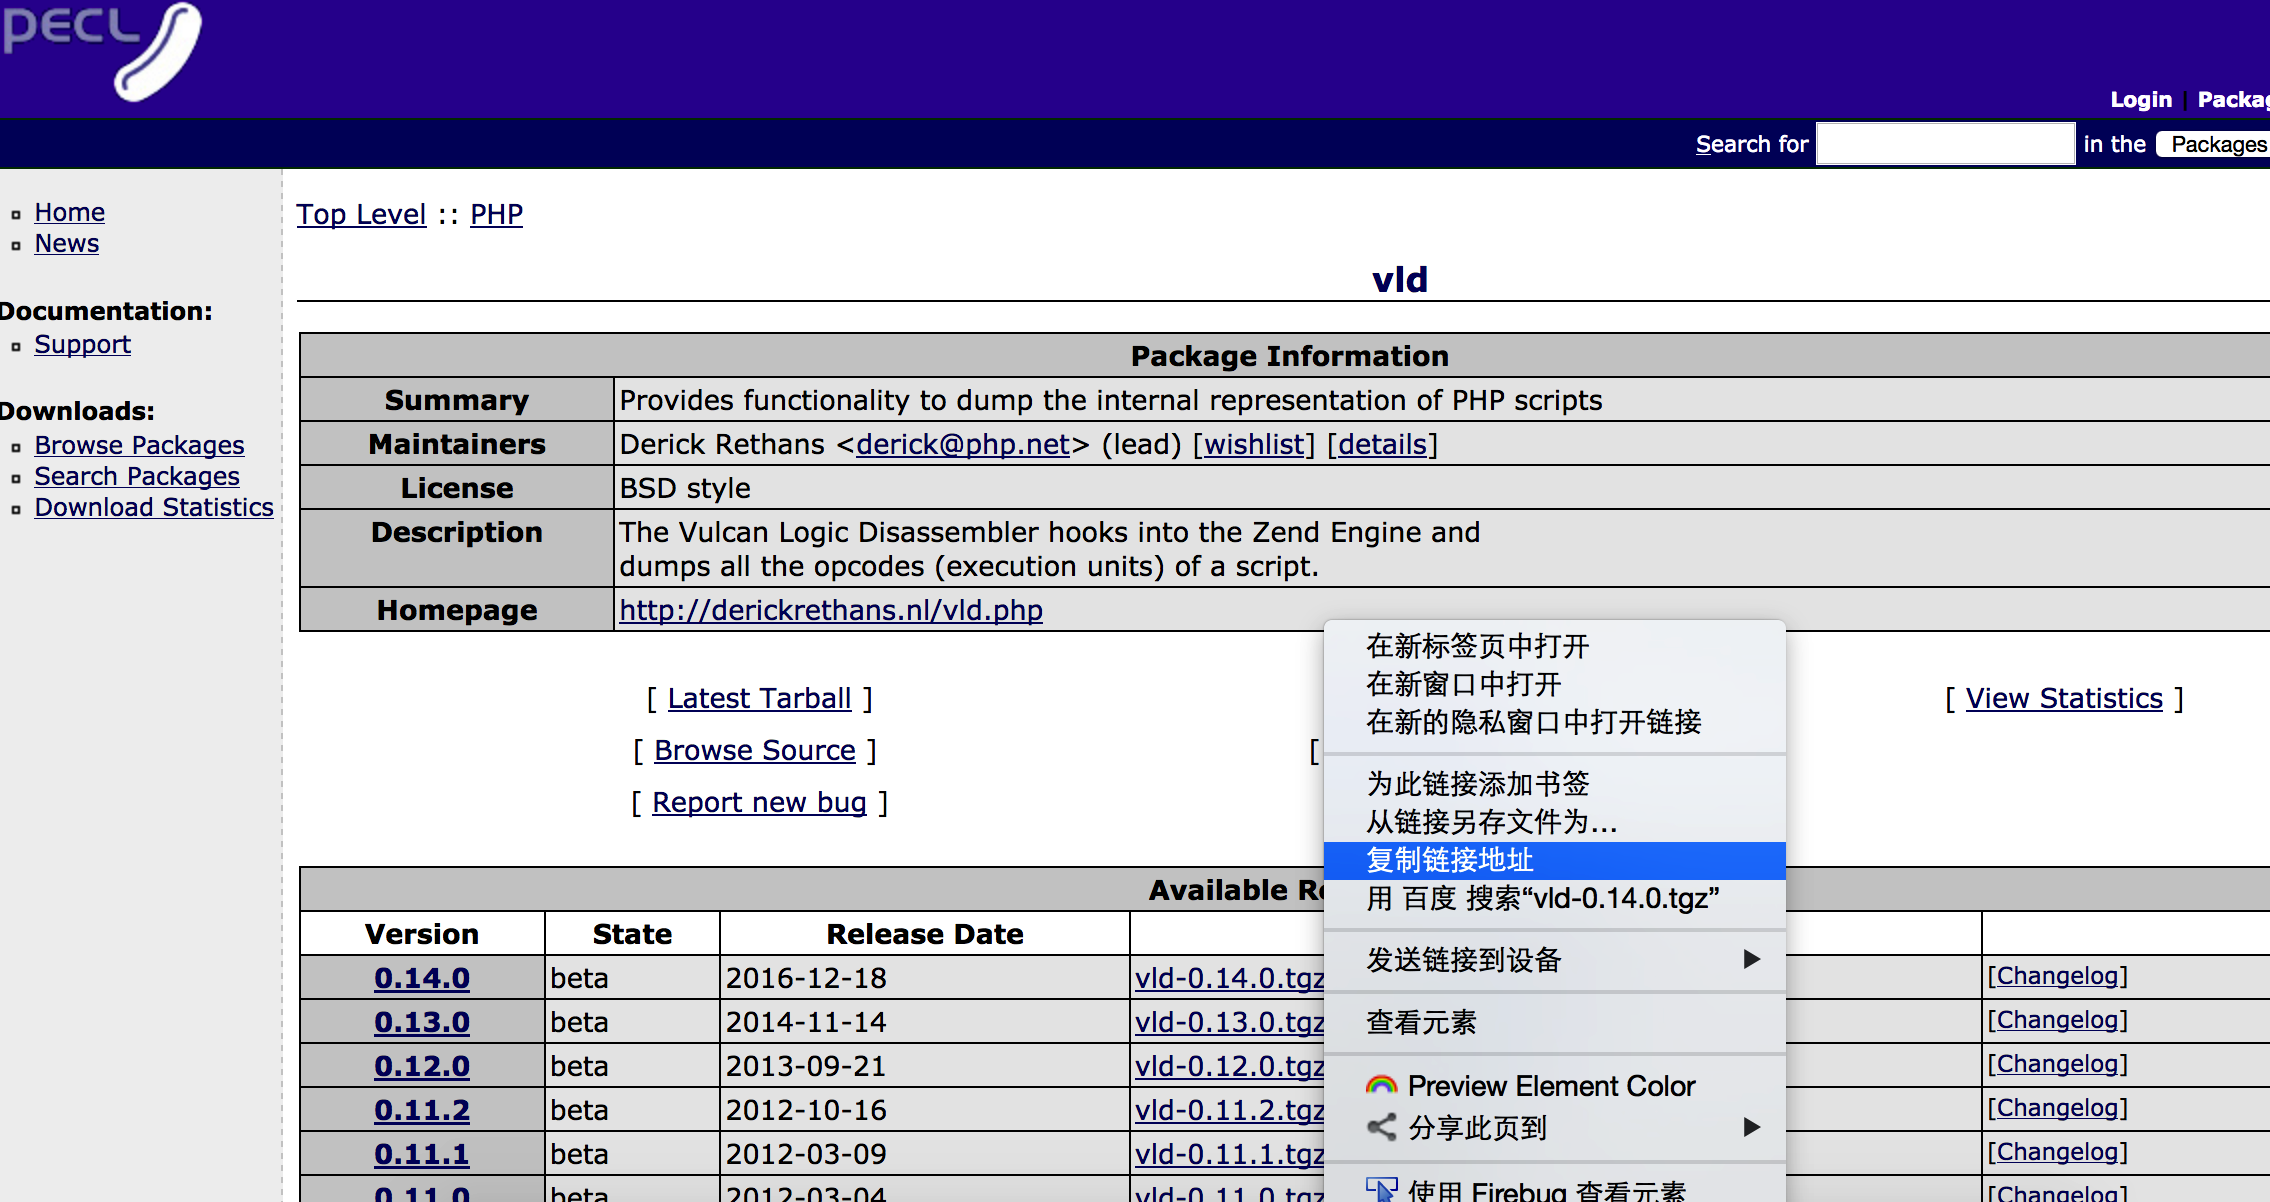Open version 0.12.0 release link
This screenshot has height=1202, width=2270.
pyautogui.click(x=422, y=1066)
